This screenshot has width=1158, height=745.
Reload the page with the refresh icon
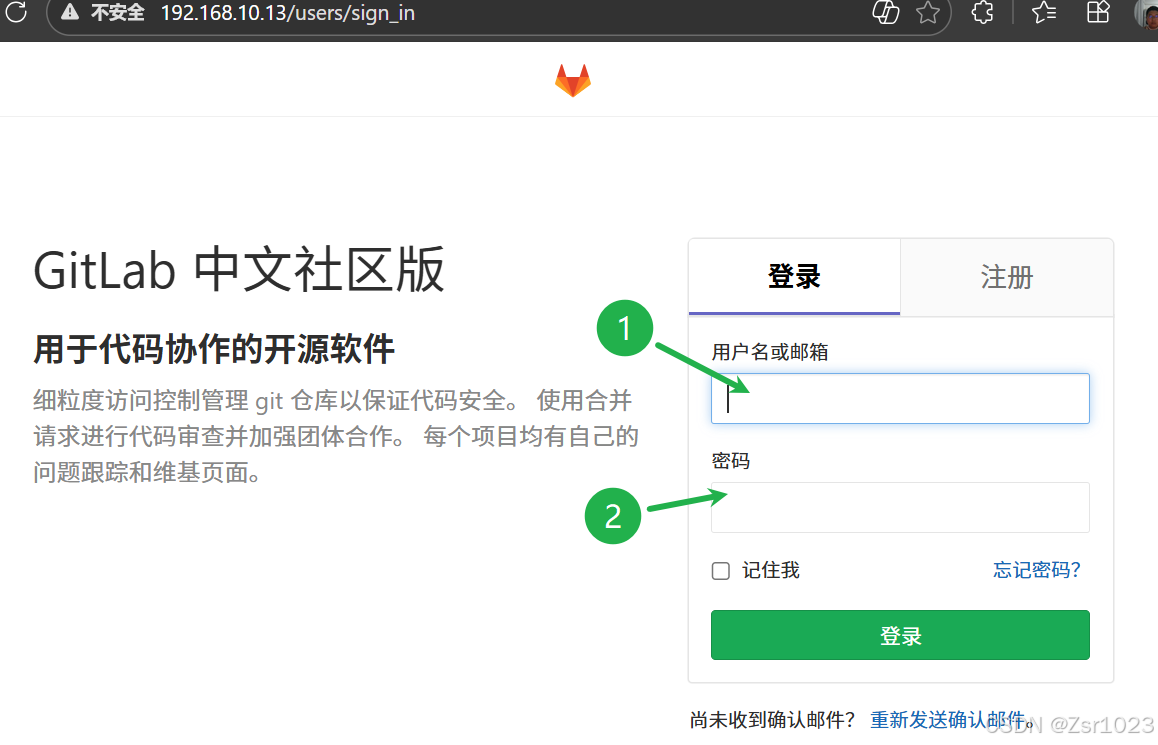(16, 12)
